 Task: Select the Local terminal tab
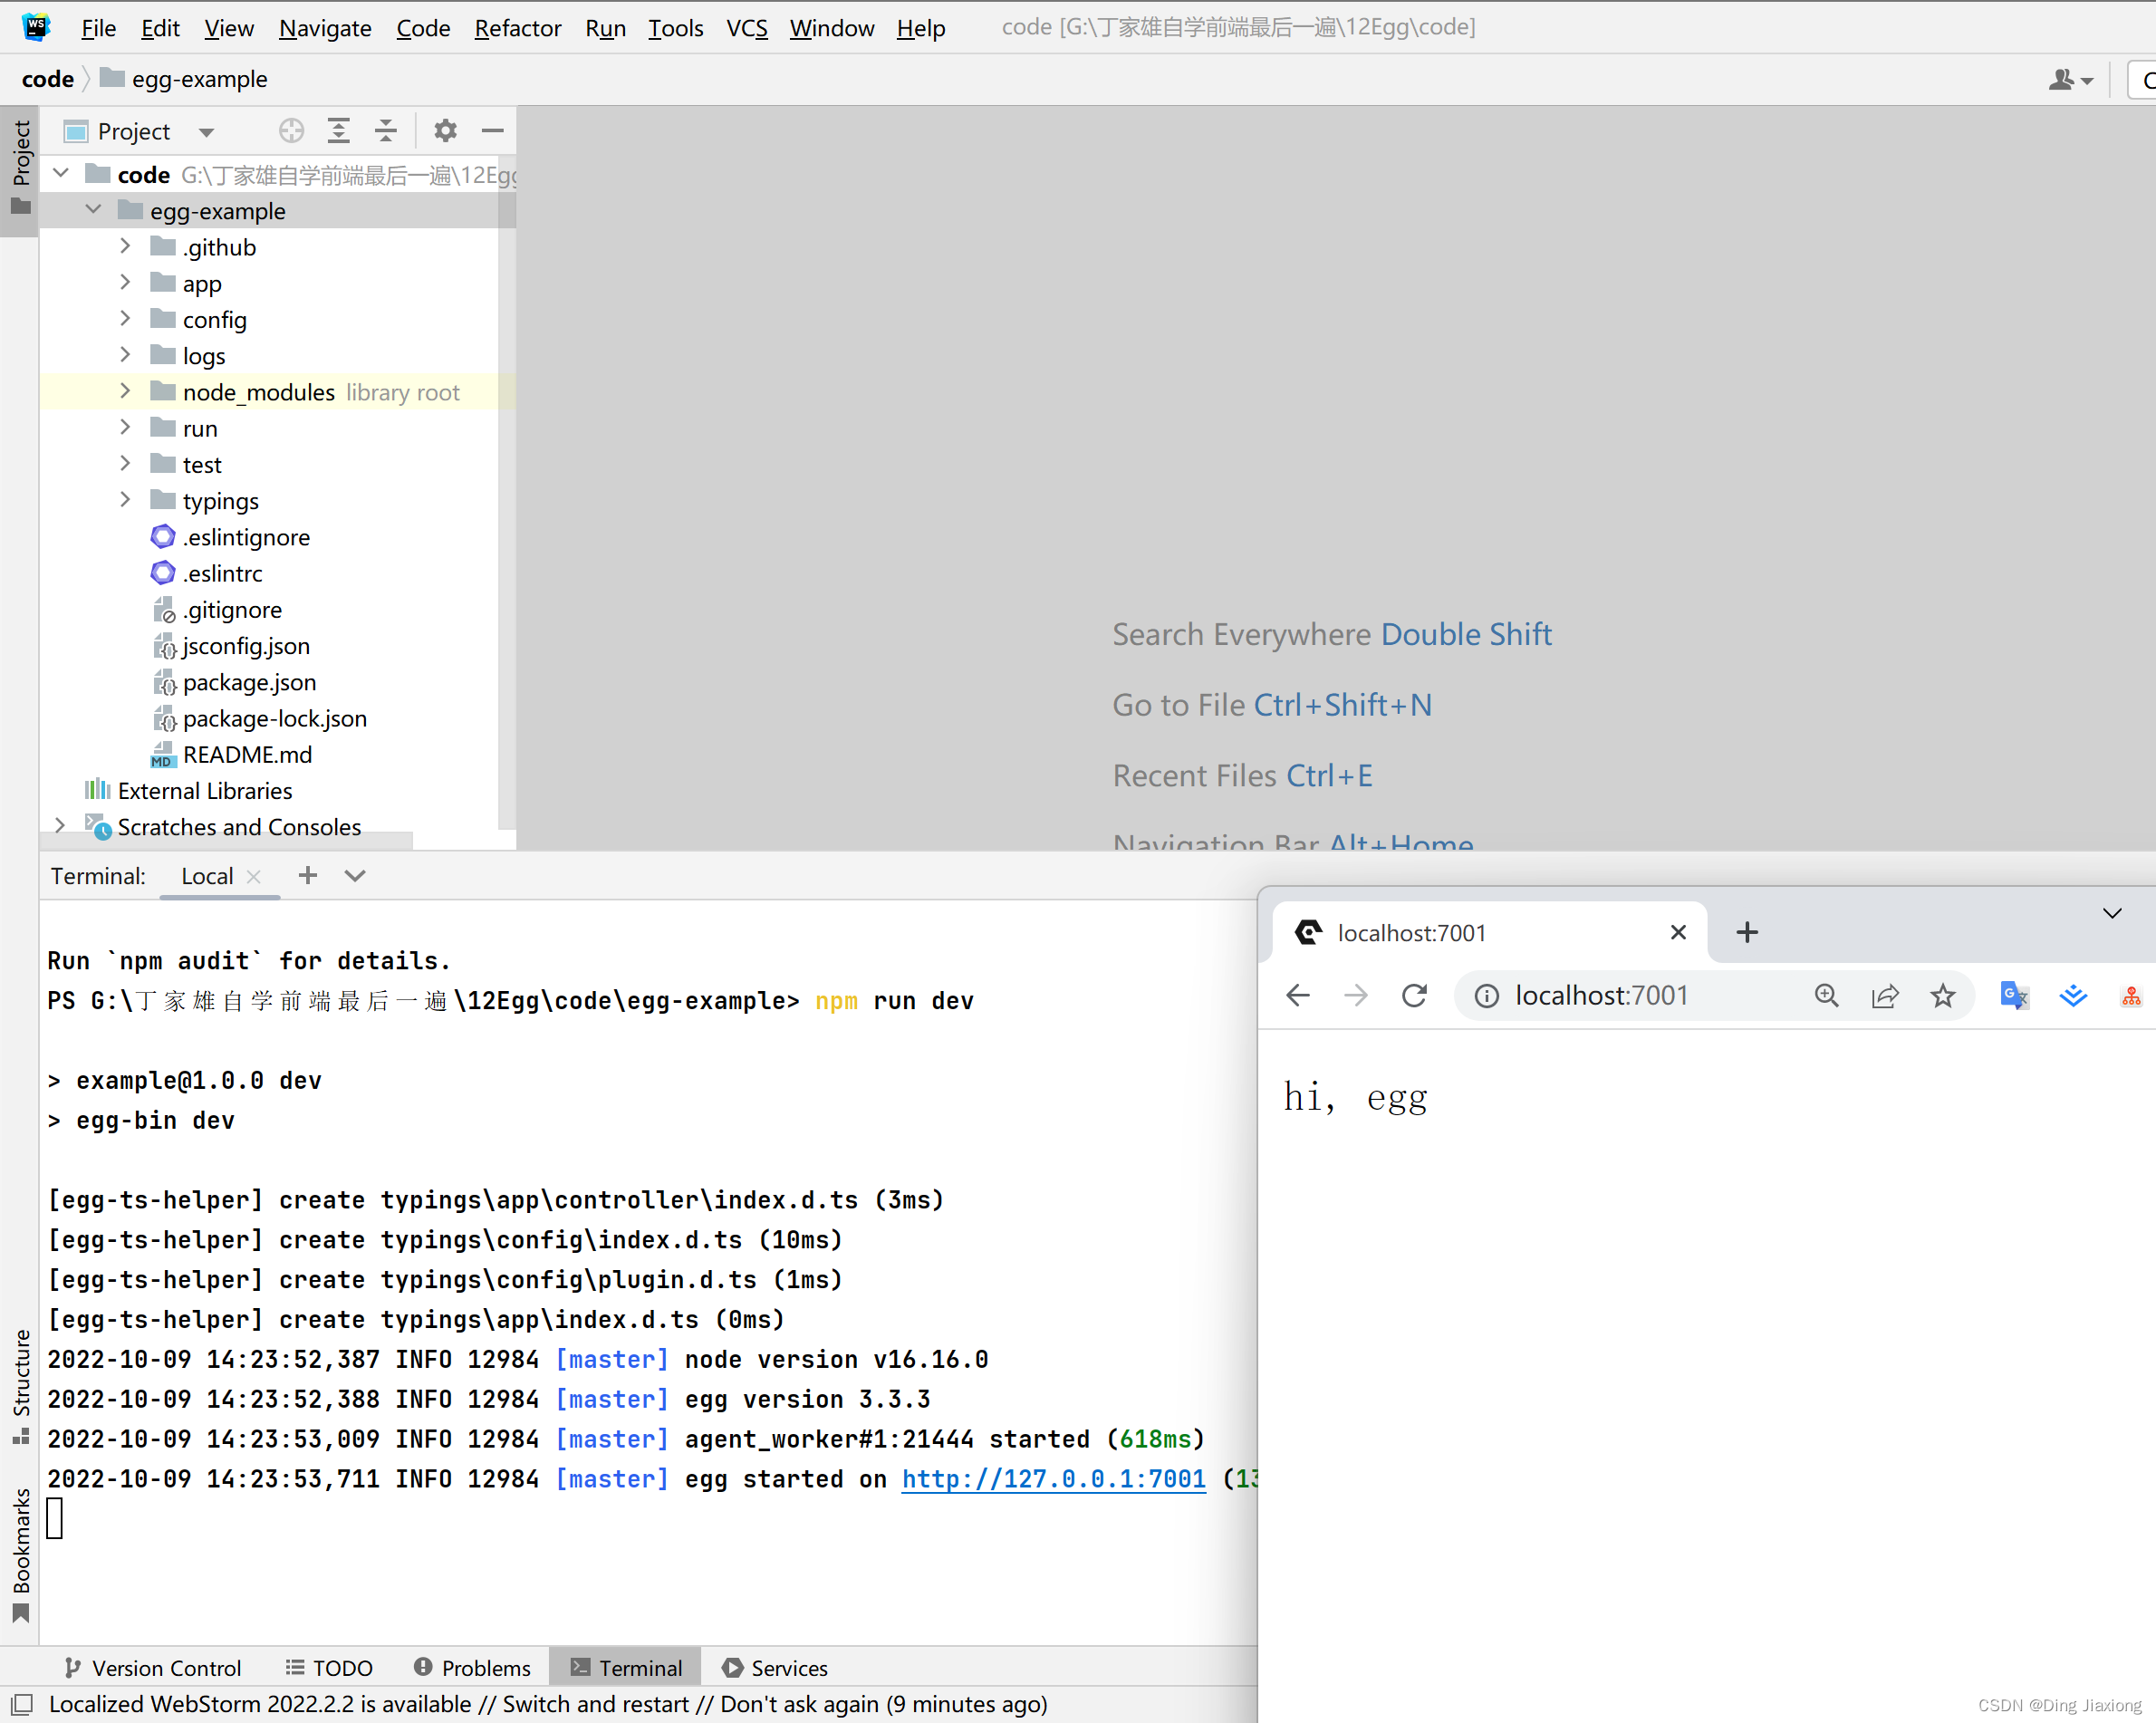(207, 876)
